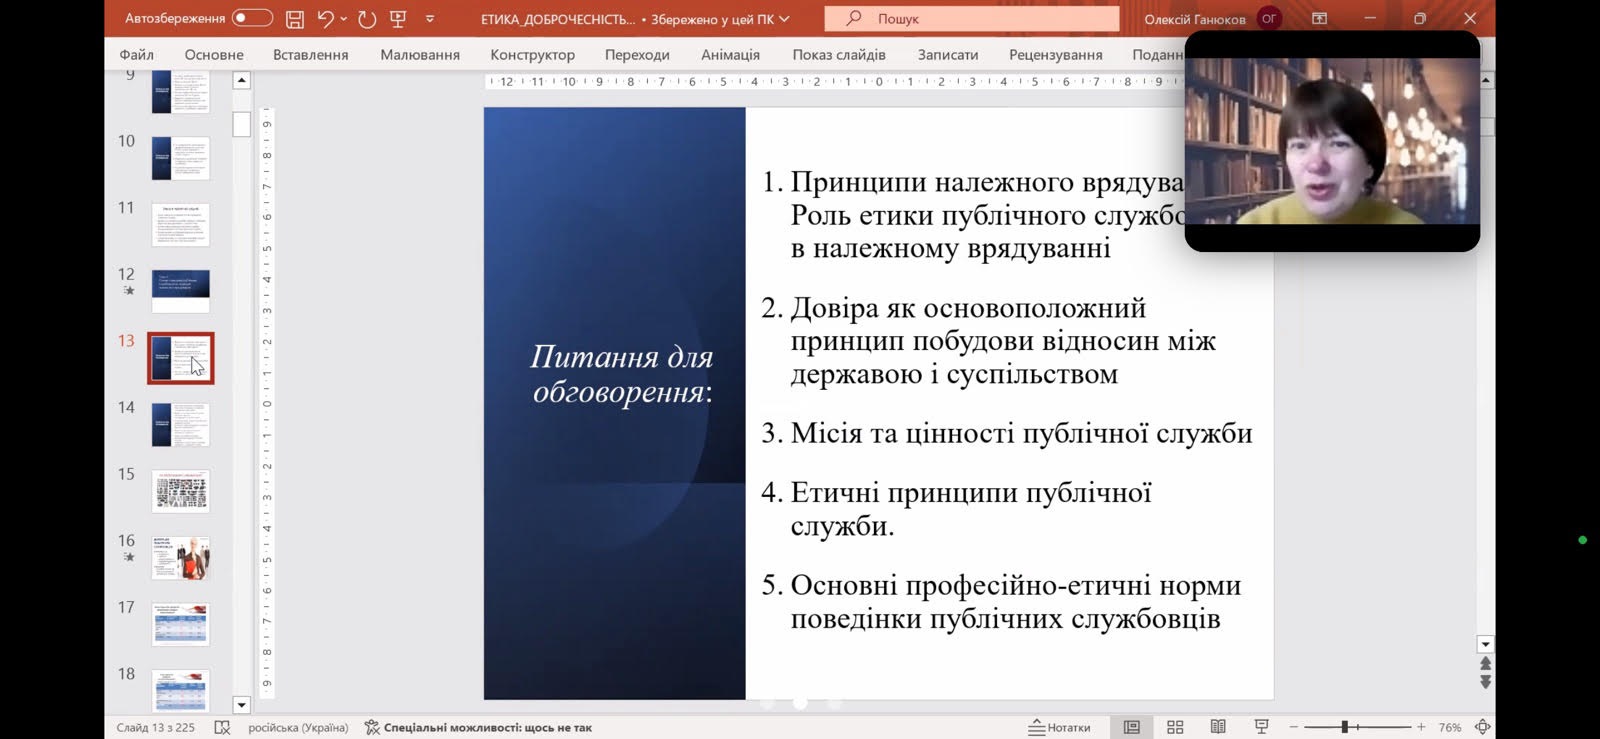1600x739 pixels.
Task: Click the Save icon in title bar
Action: [x=294, y=19]
